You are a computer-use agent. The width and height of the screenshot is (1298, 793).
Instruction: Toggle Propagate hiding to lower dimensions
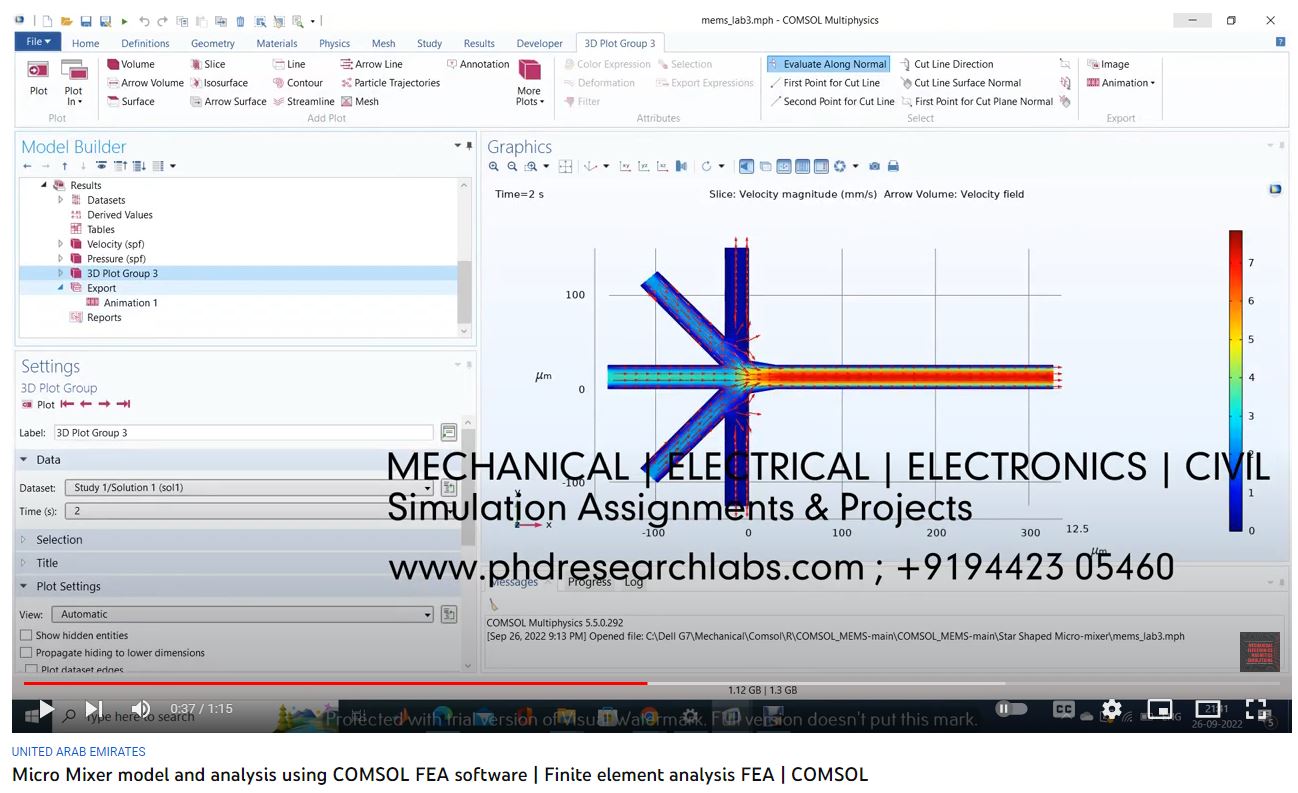tap(26, 653)
